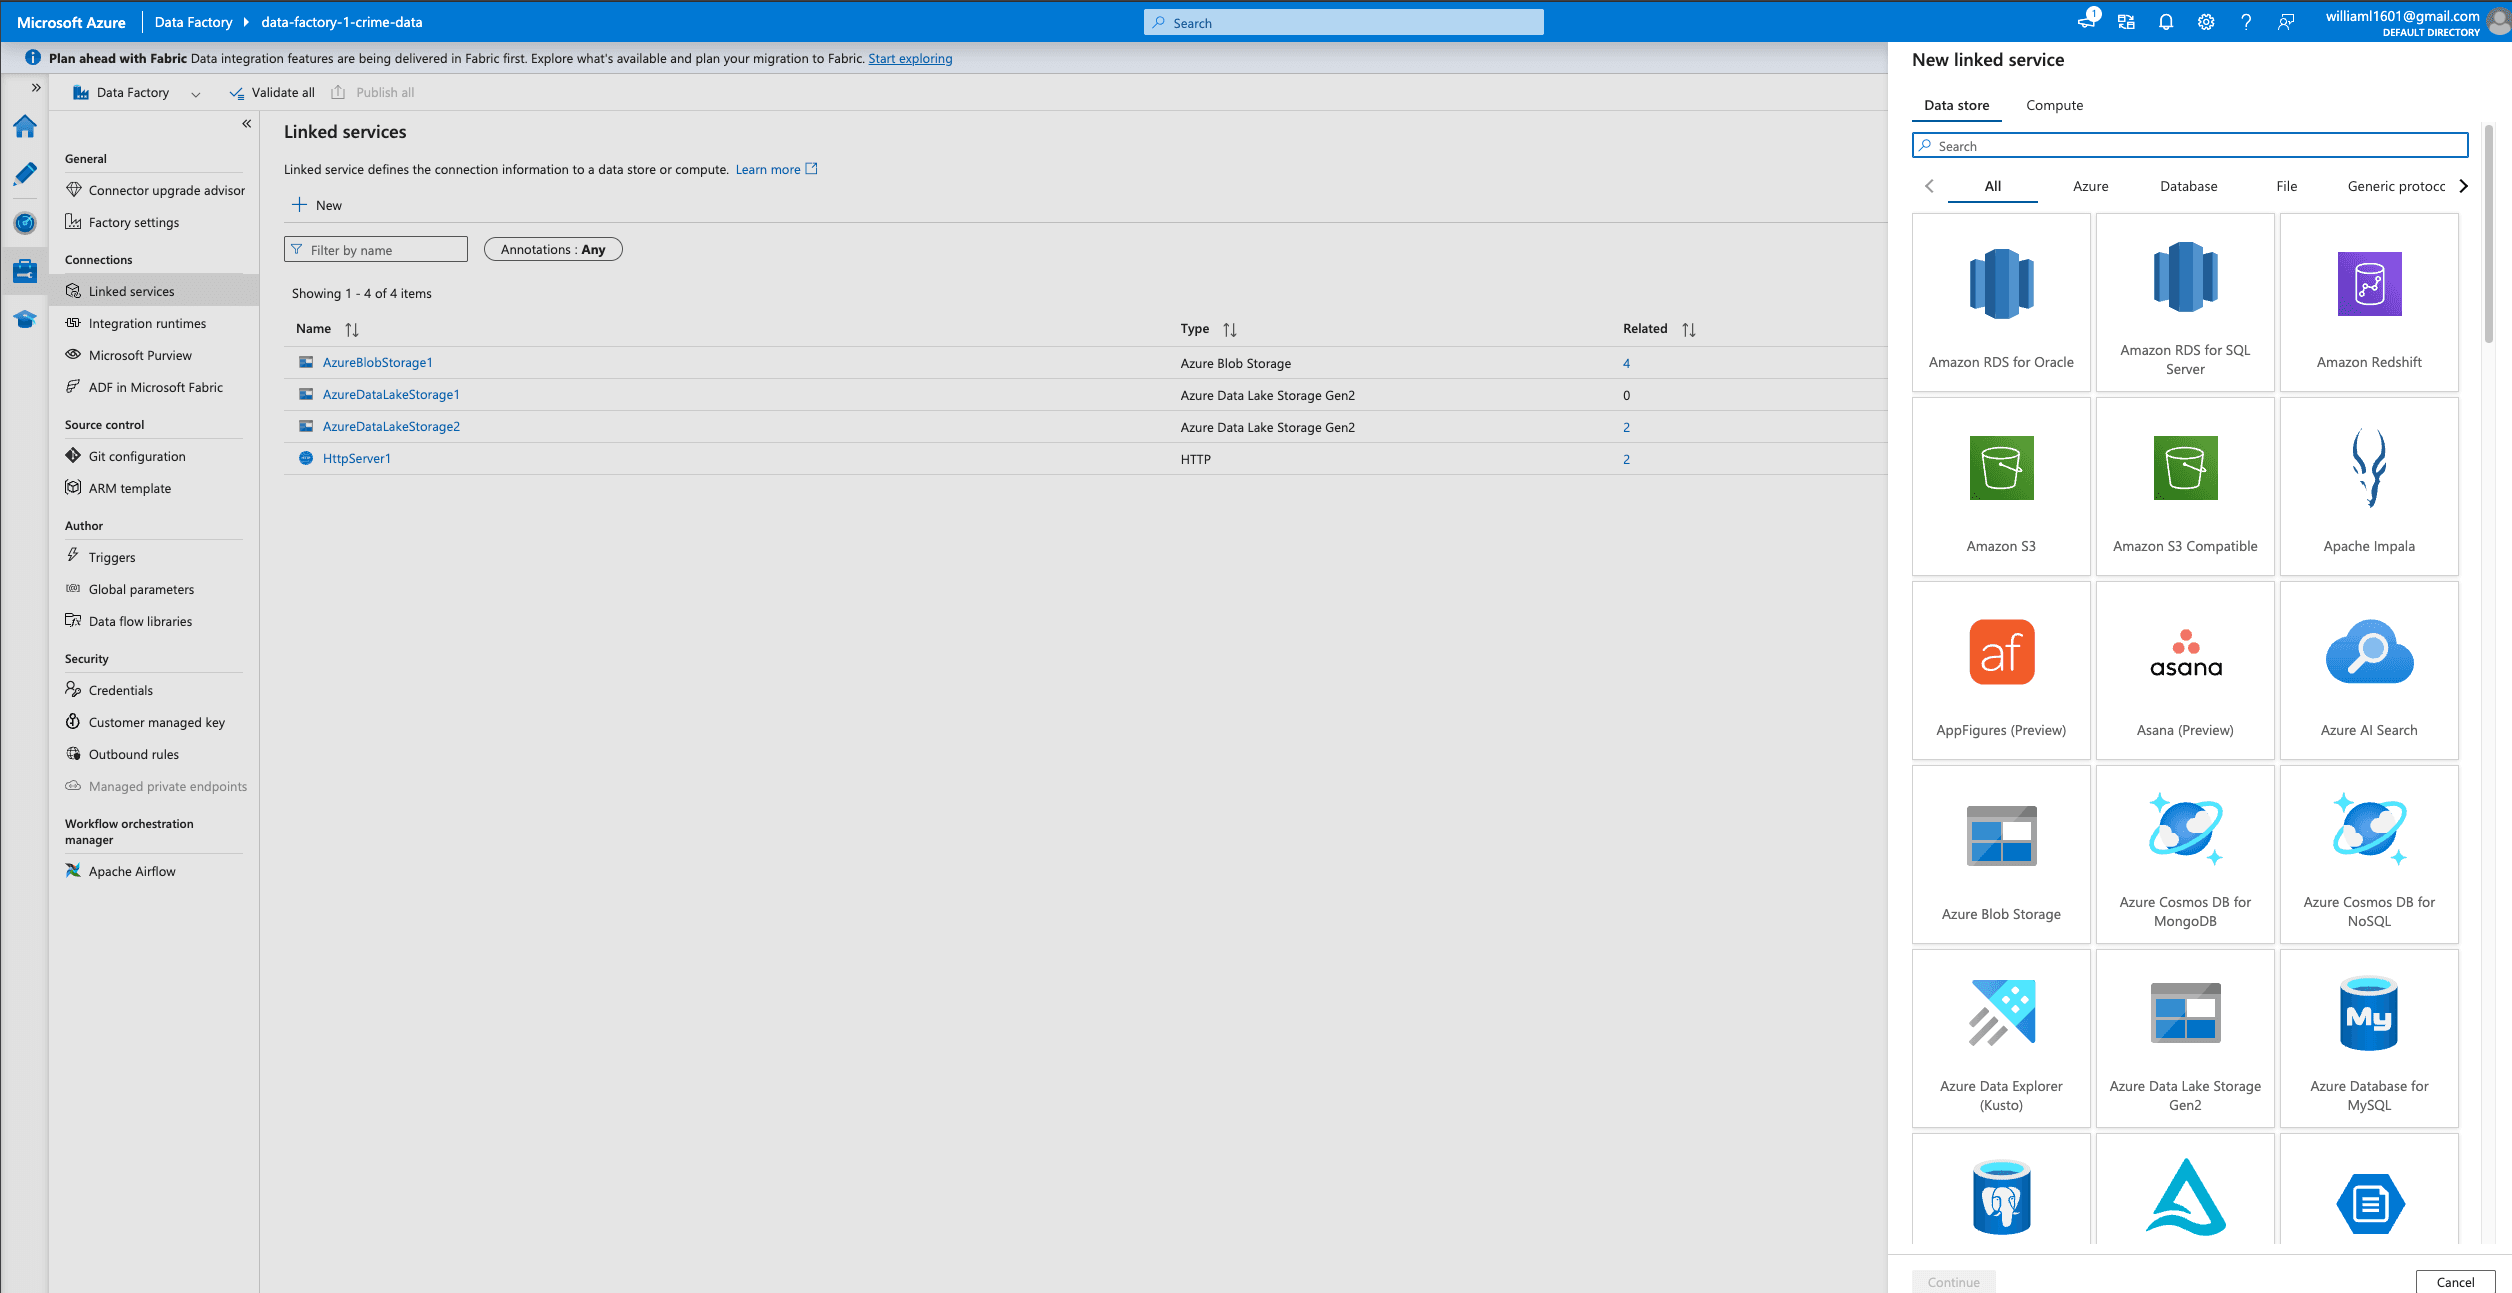Choose Amazon S3 connector
Viewport: 2512px width, 1293px height.
[2000, 486]
